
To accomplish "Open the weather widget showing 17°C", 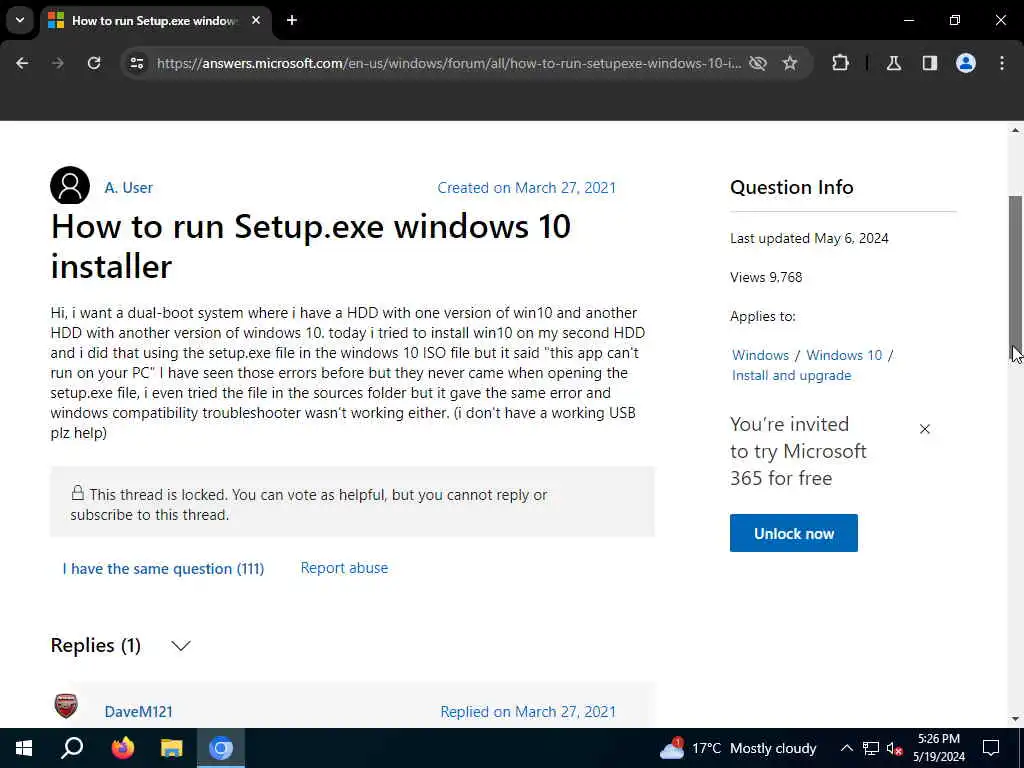I will point(738,748).
